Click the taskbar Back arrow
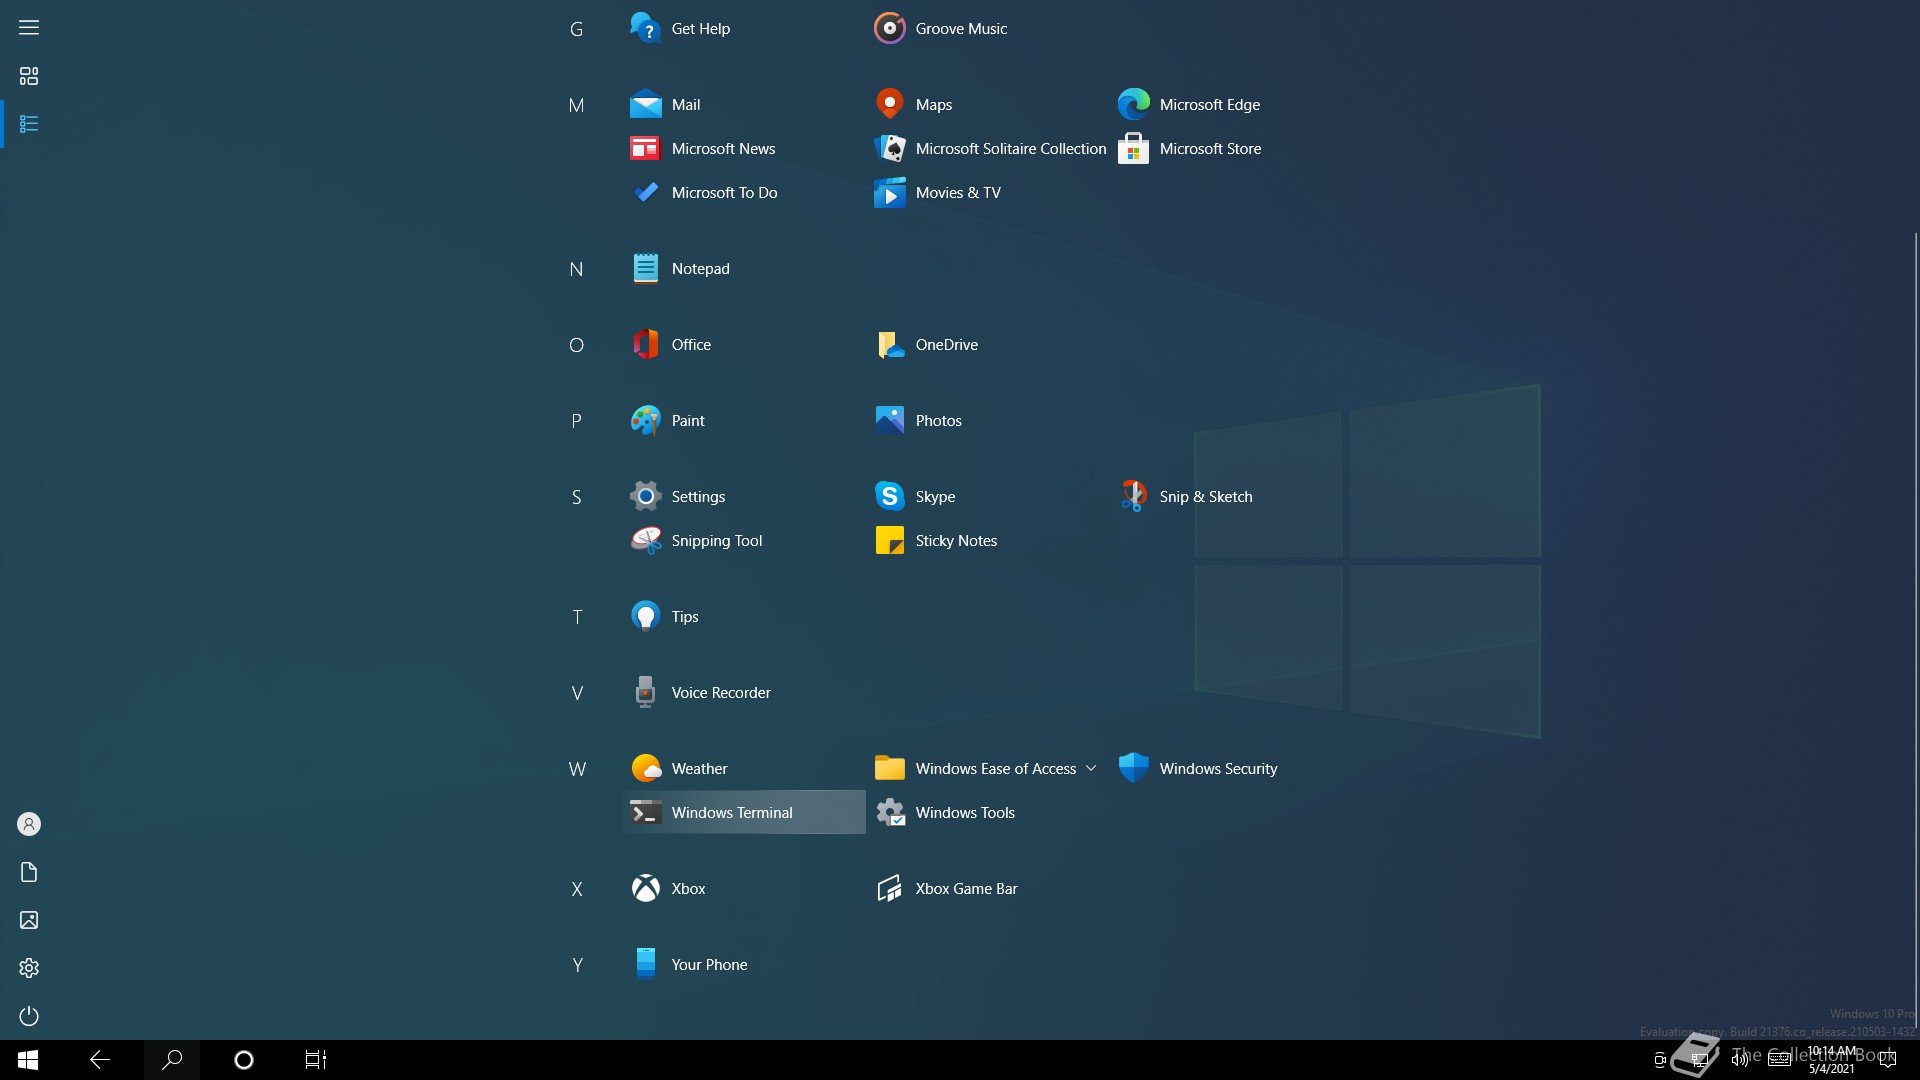The width and height of the screenshot is (1920, 1080). (x=100, y=1060)
